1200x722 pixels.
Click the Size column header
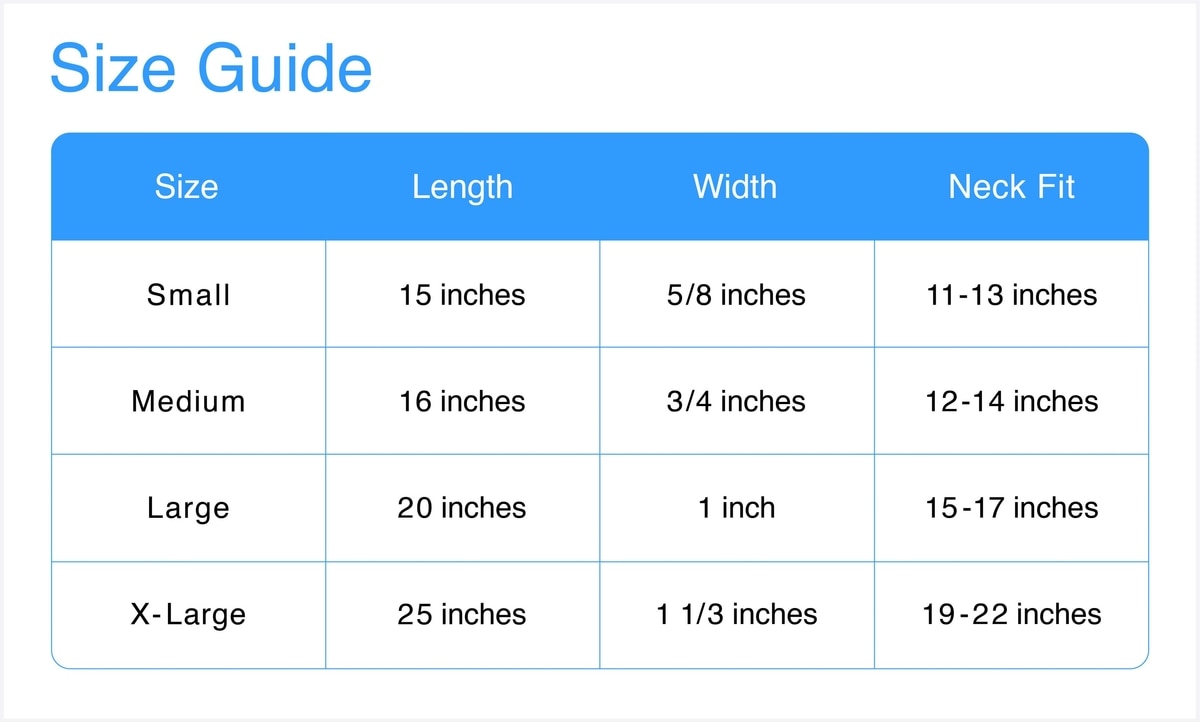pos(187,187)
